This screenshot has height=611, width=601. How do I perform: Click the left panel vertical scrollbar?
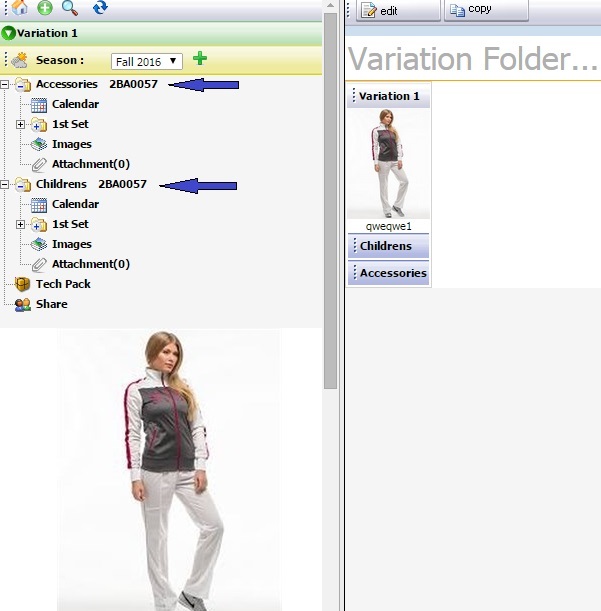coord(331,201)
